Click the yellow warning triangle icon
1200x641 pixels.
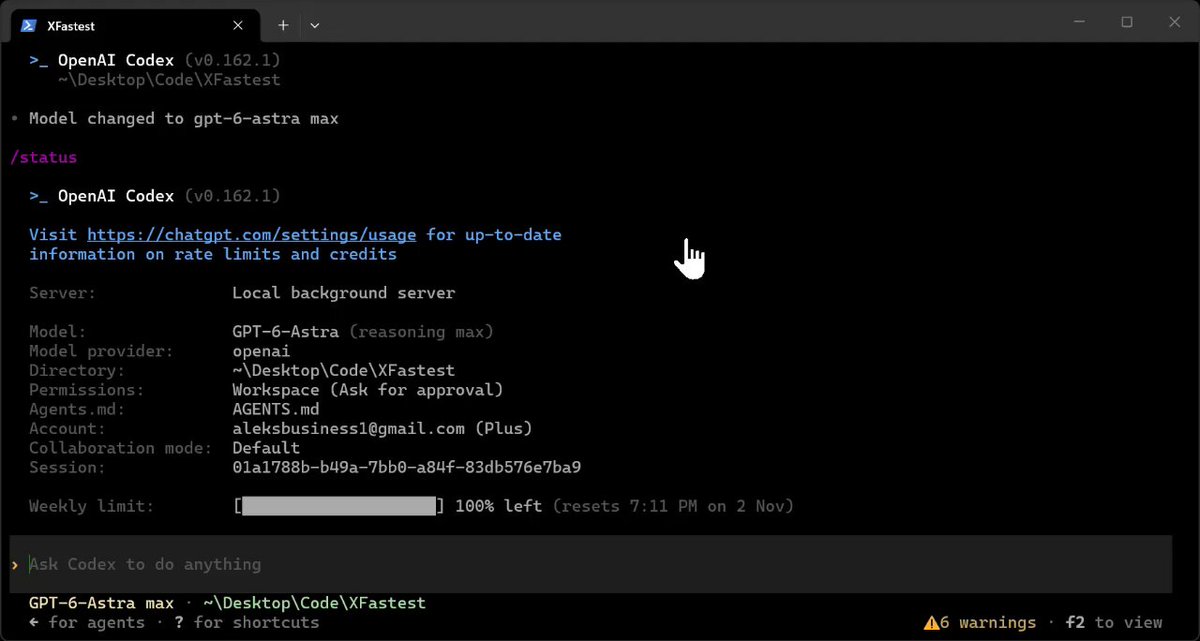pyautogui.click(x=932, y=623)
